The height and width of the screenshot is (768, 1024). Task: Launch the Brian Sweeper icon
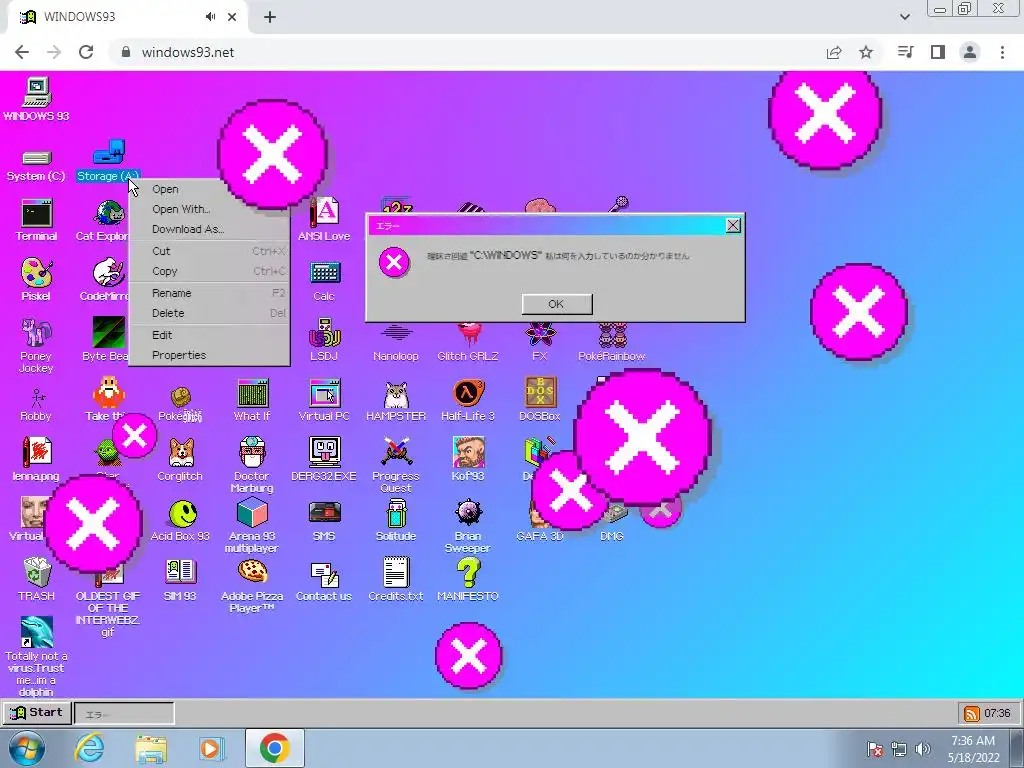pos(468,513)
